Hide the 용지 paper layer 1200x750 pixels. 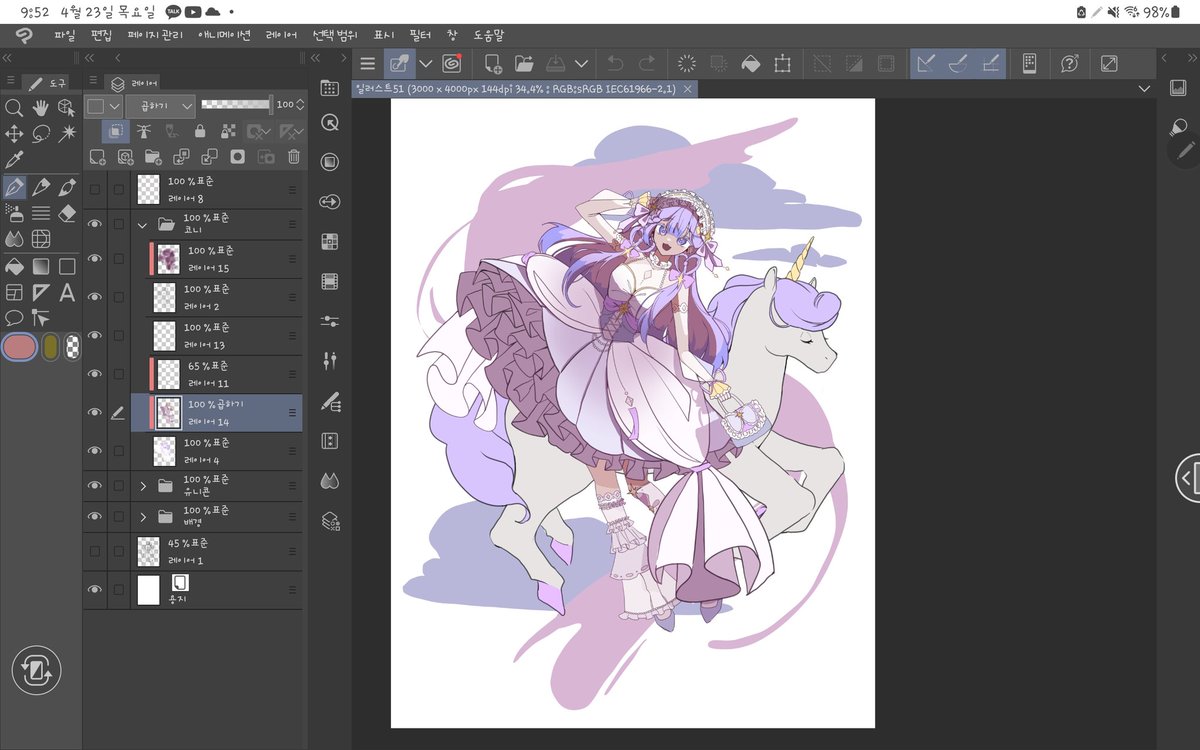tap(95, 590)
